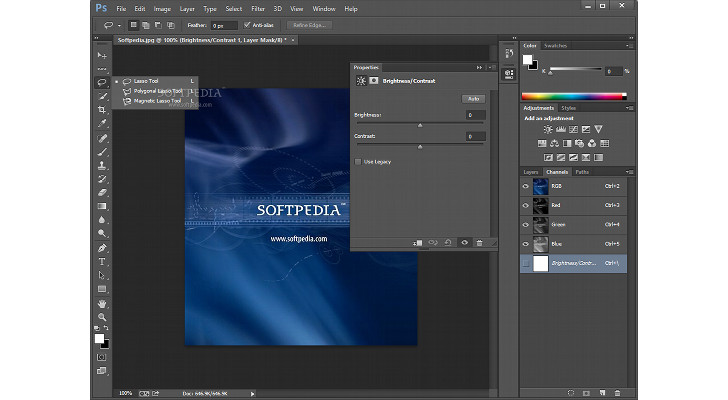Image resolution: width=728 pixels, height=400 pixels.
Task: Open the Channels panel options menu
Action: [x=629, y=172]
